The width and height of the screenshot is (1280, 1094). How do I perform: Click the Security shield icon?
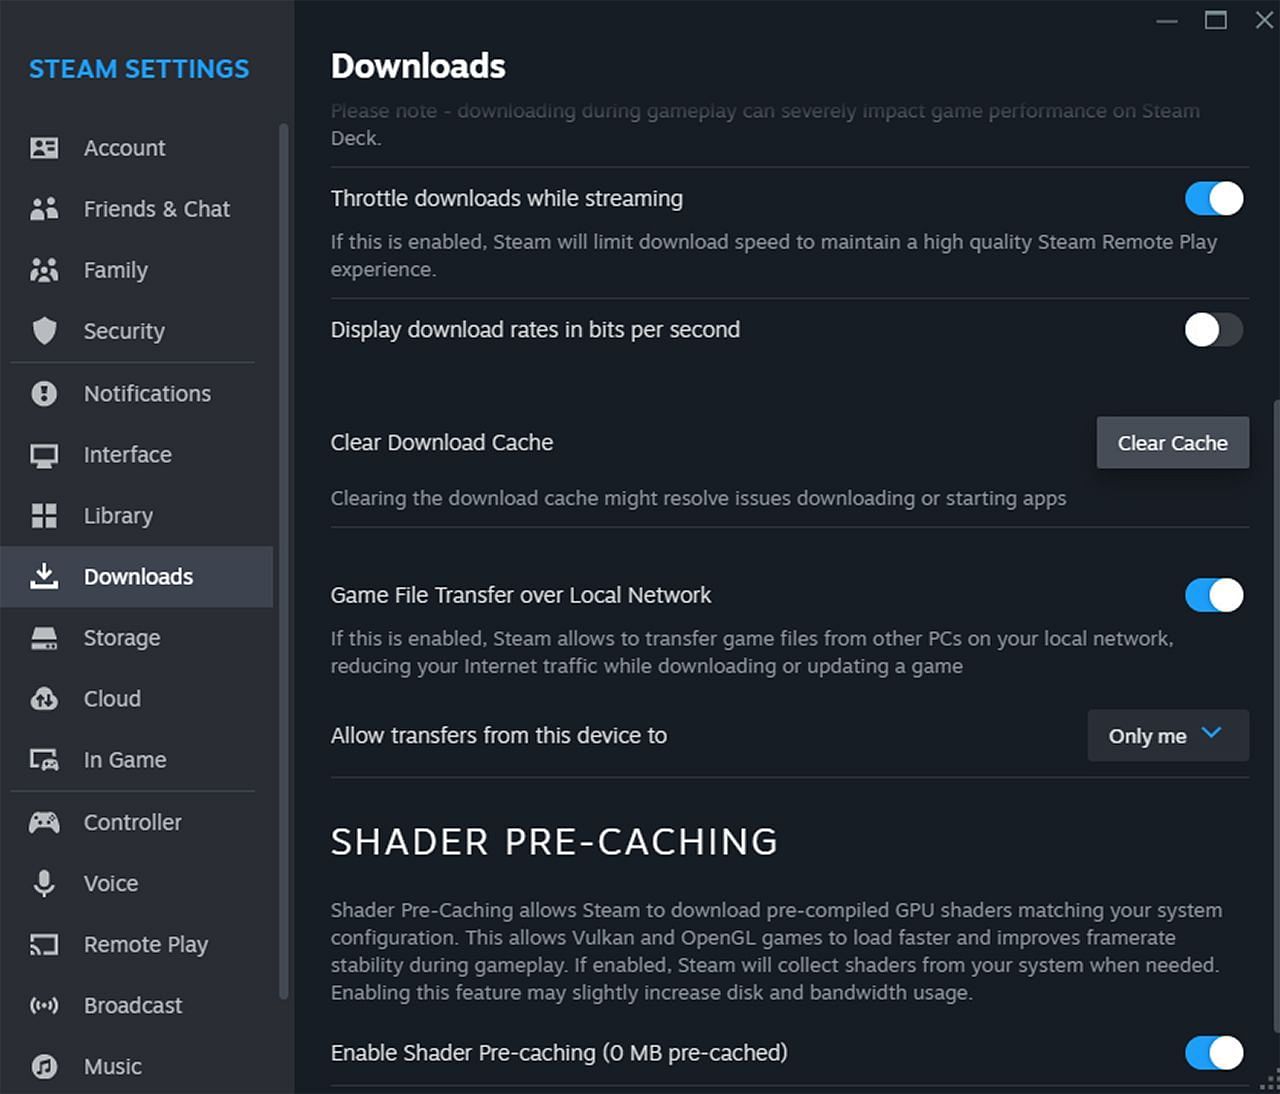tap(44, 331)
